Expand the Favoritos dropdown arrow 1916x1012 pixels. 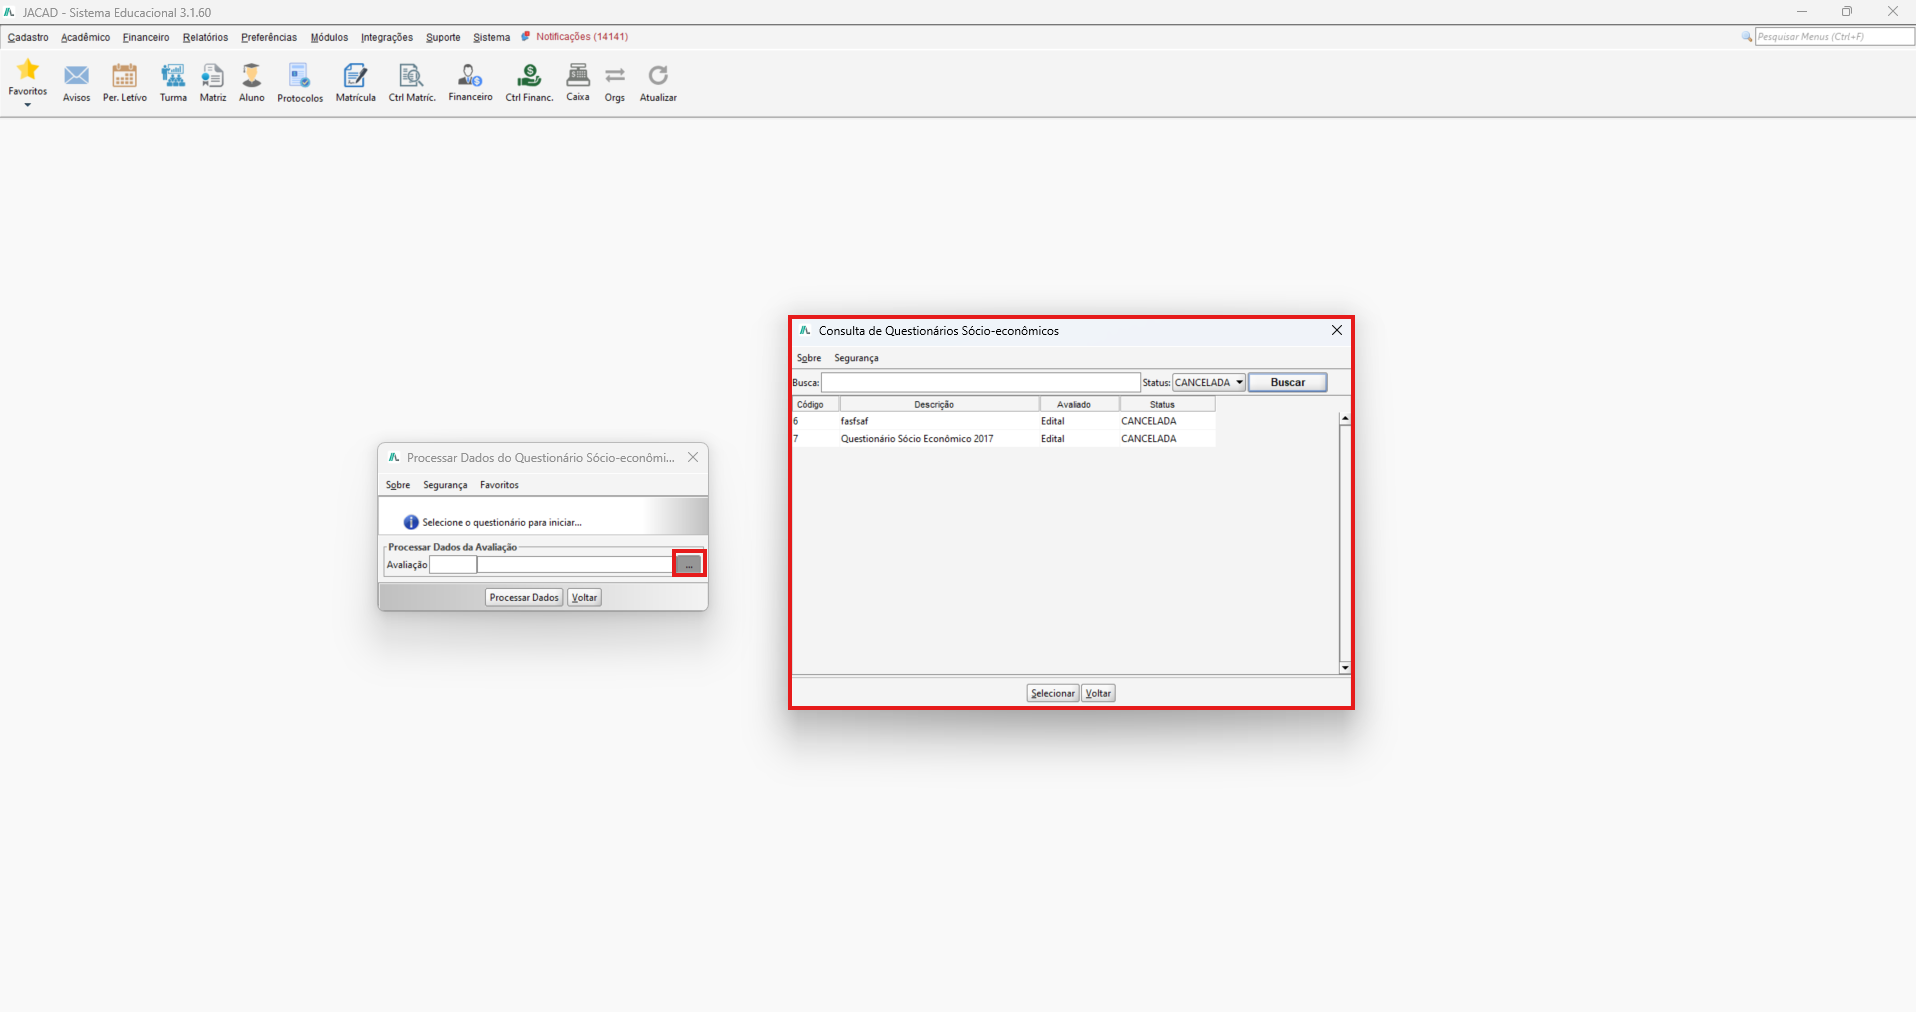pos(28,105)
